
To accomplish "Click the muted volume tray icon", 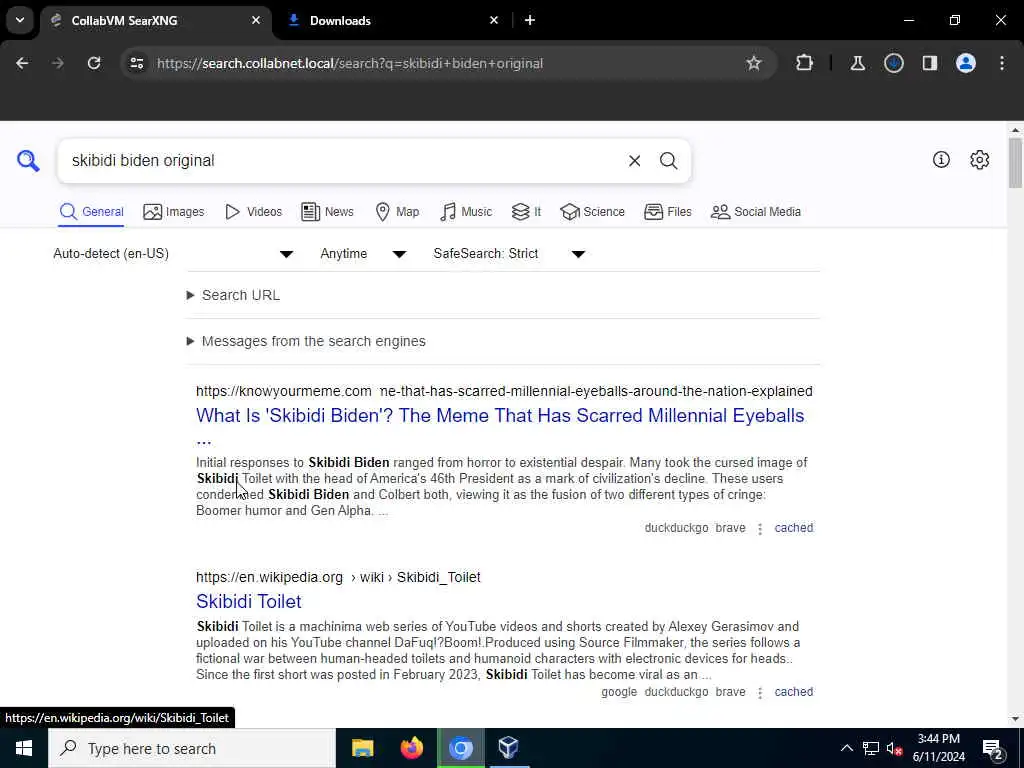I will tap(894, 748).
